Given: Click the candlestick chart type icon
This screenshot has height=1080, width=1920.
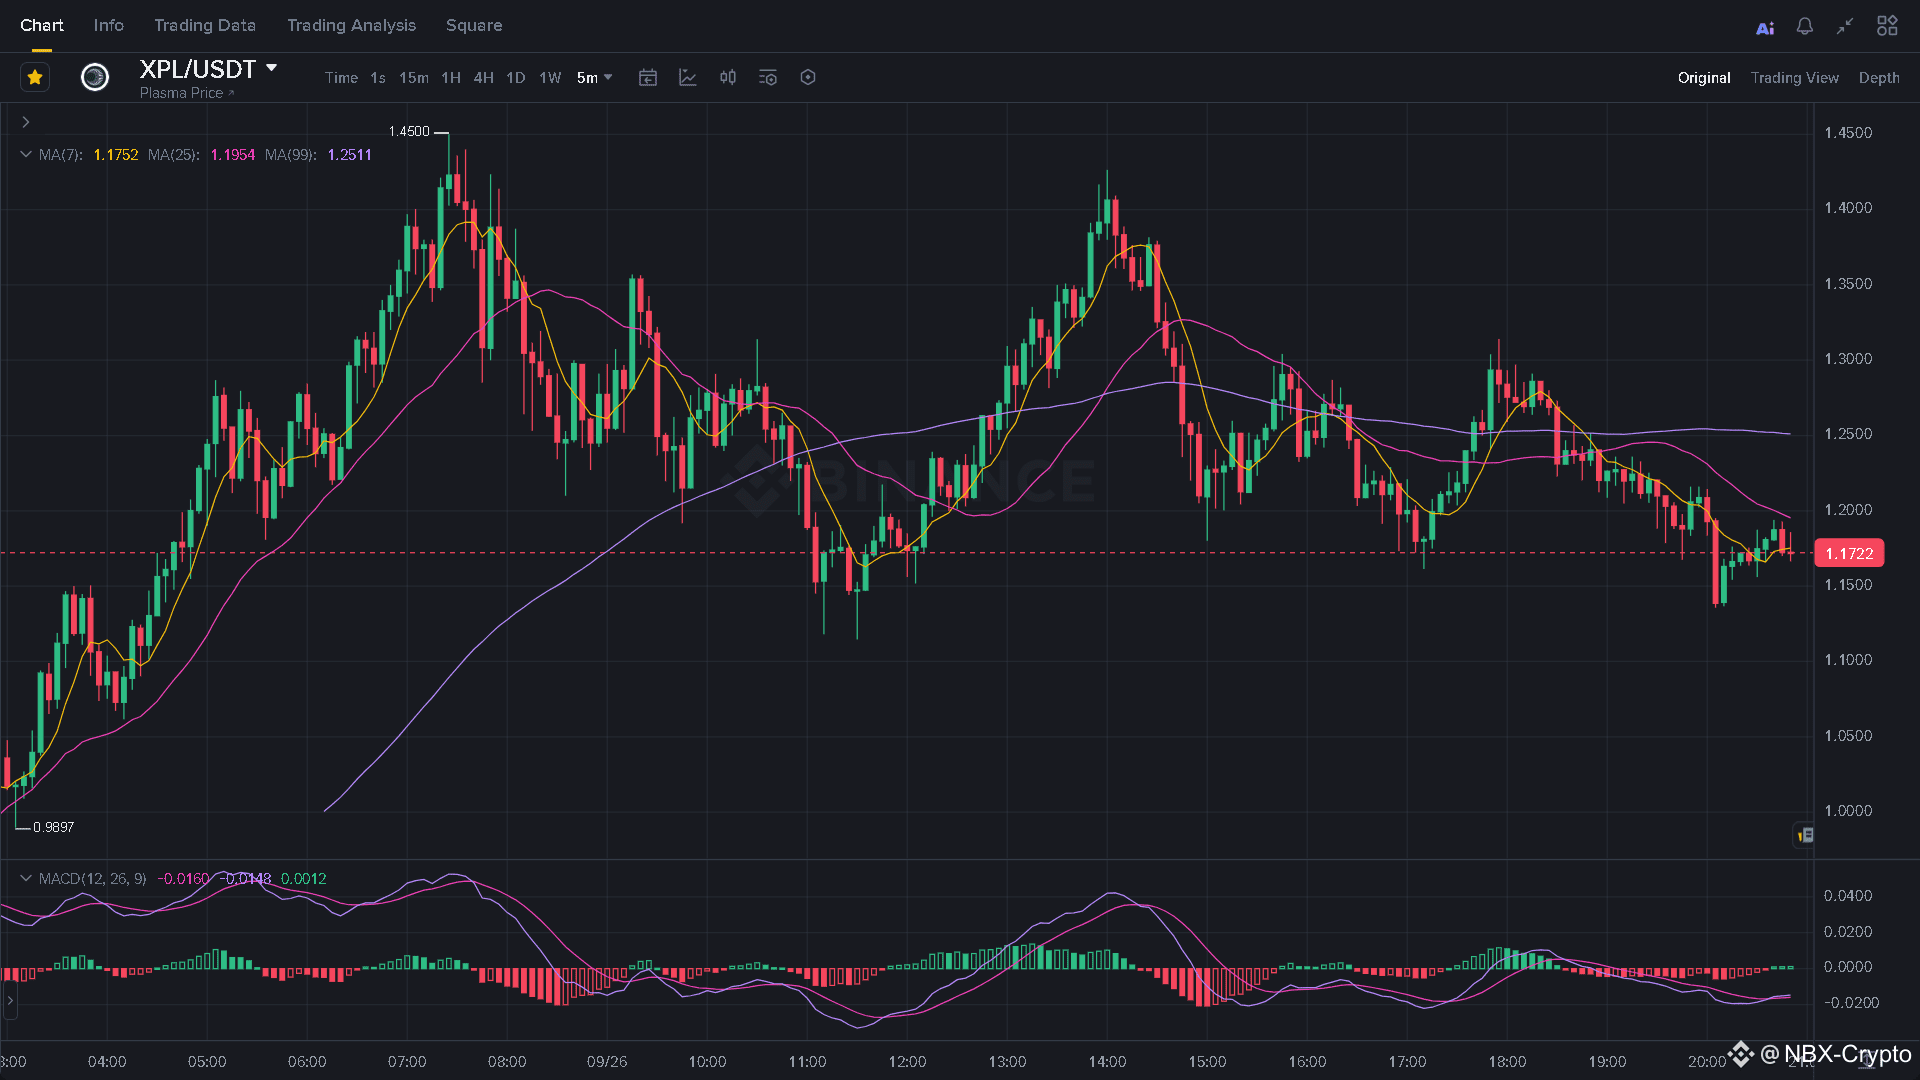Looking at the screenshot, I should pyautogui.click(x=728, y=77).
